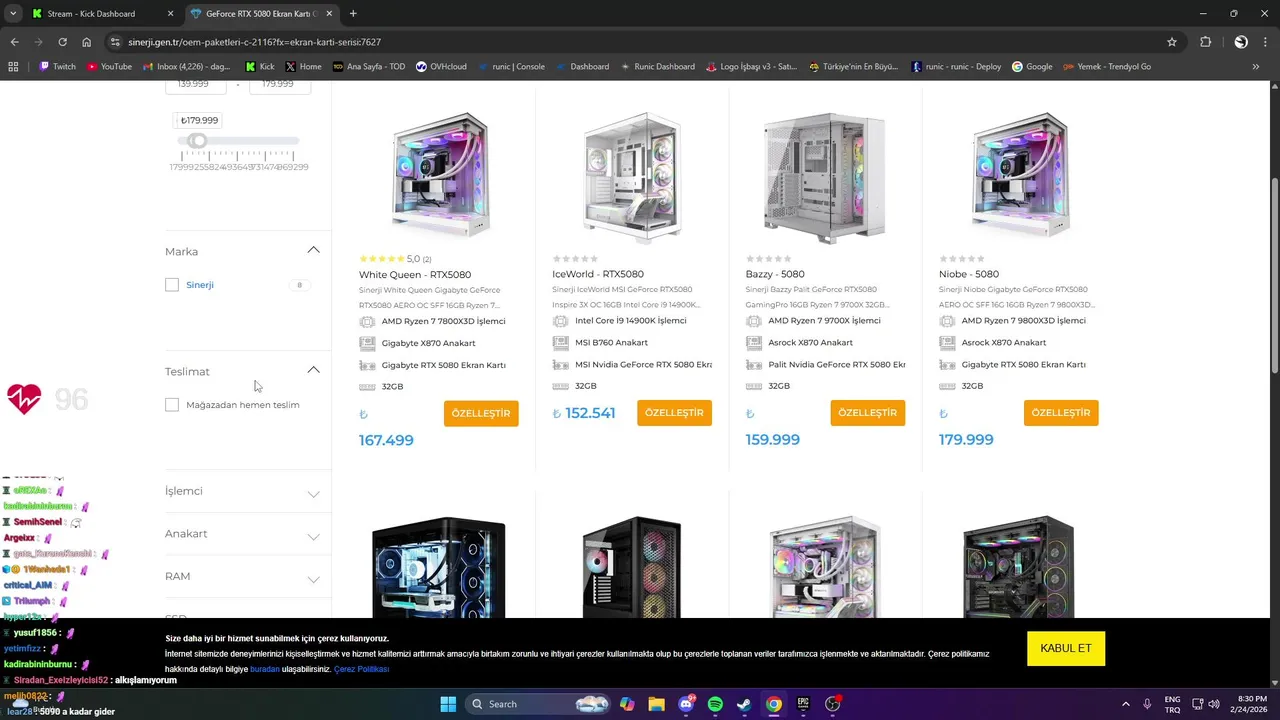Open Discord from the taskbar

pyautogui.click(x=686, y=704)
